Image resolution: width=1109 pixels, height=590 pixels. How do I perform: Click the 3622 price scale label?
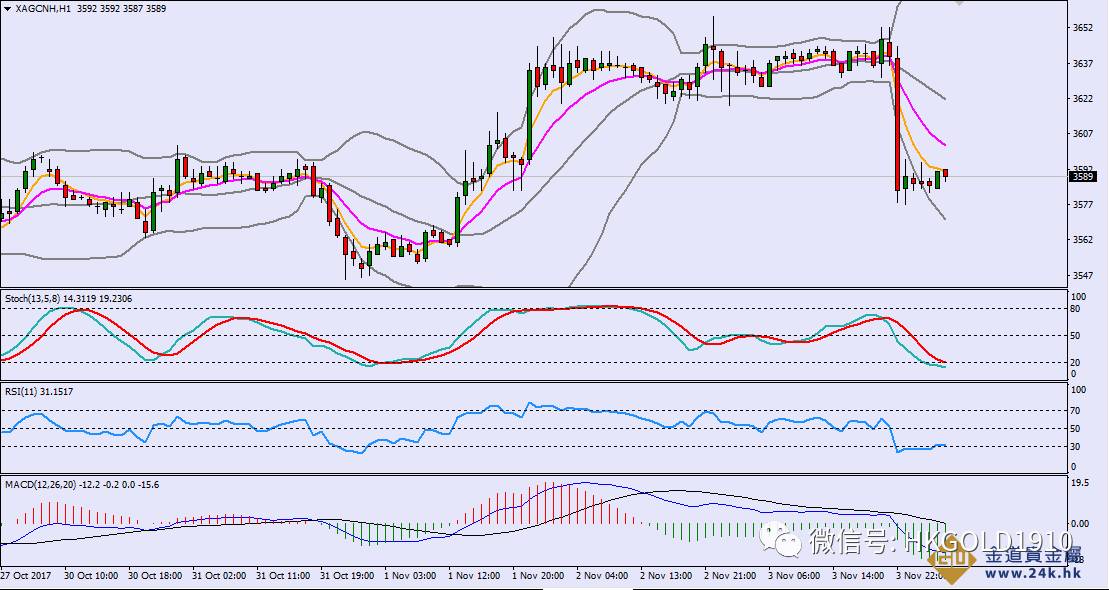pyautogui.click(x=1081, y=99)
